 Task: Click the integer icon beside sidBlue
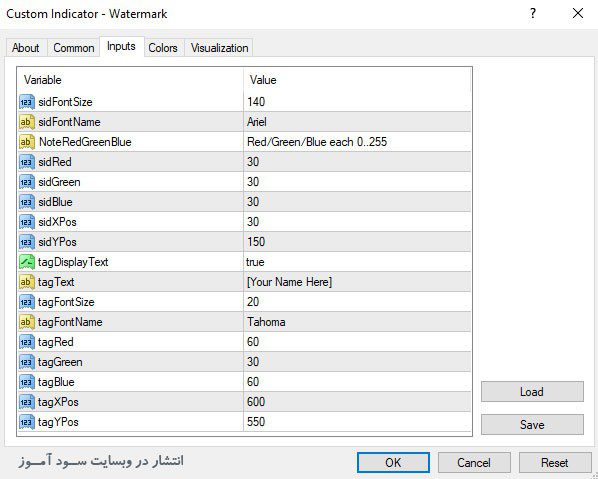pyautogui.click(x=27, y=202)
